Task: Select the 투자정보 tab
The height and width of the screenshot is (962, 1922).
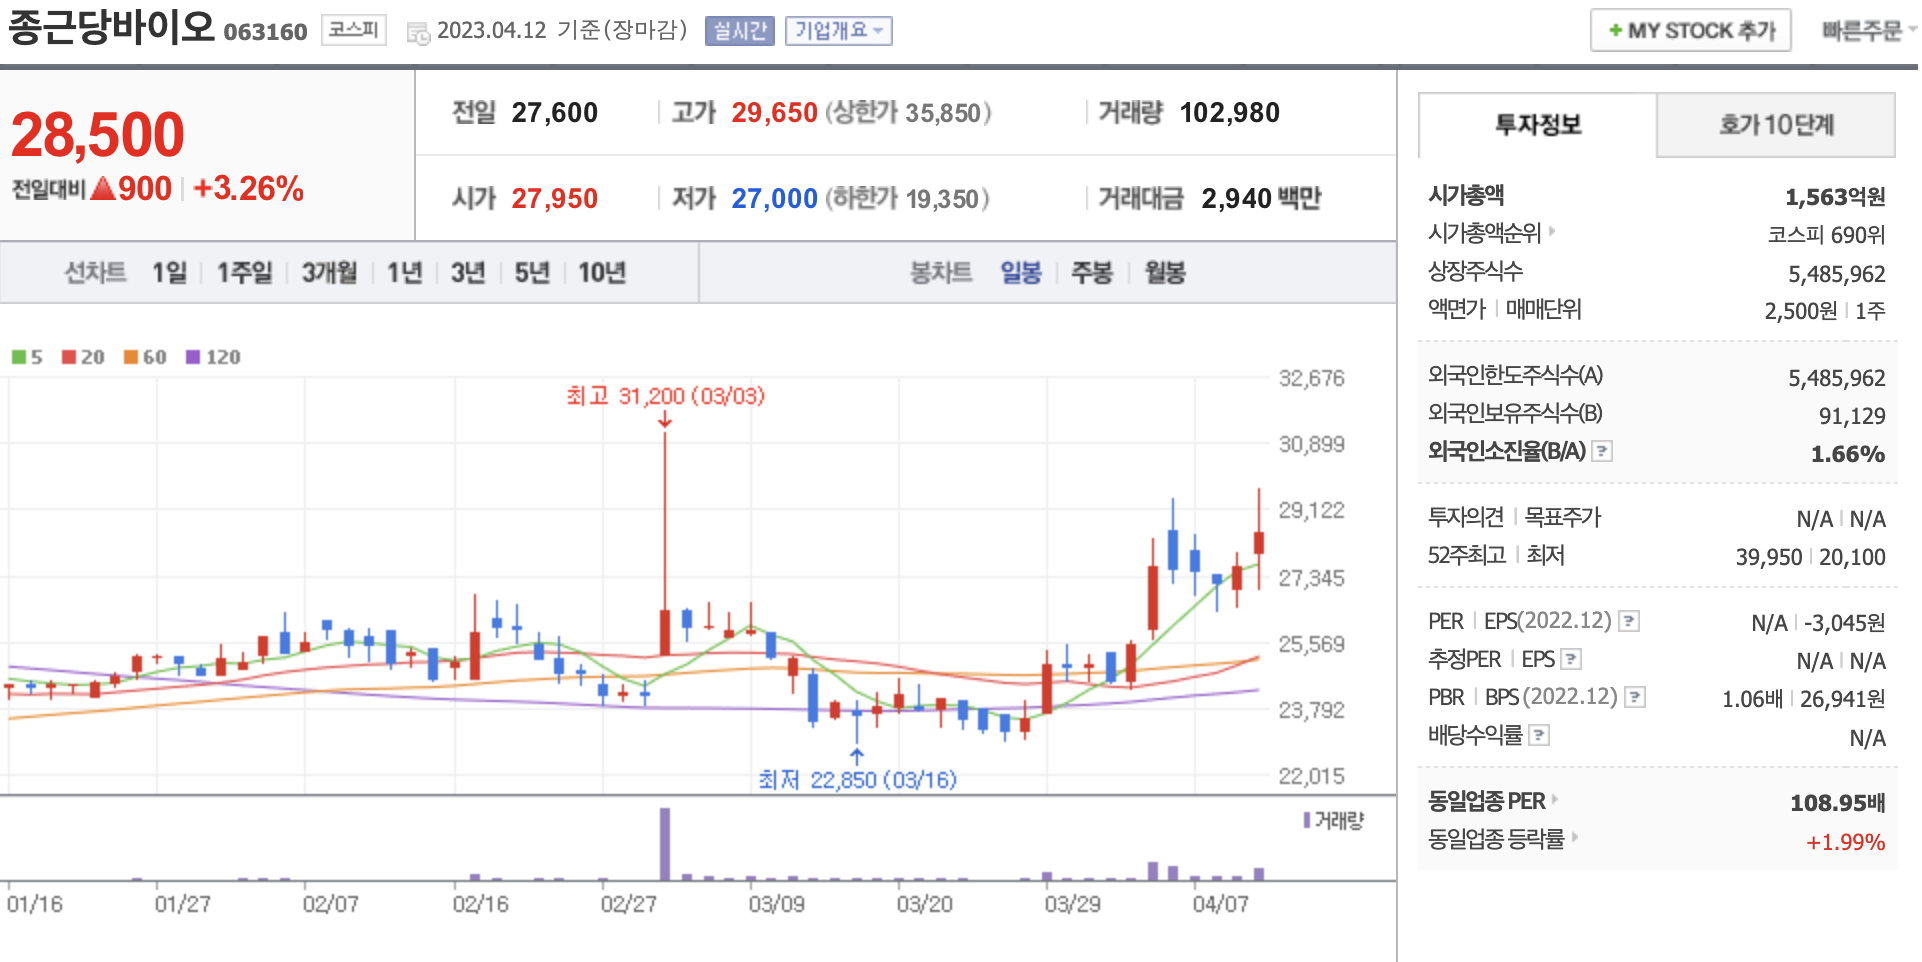Action: 1537,125
